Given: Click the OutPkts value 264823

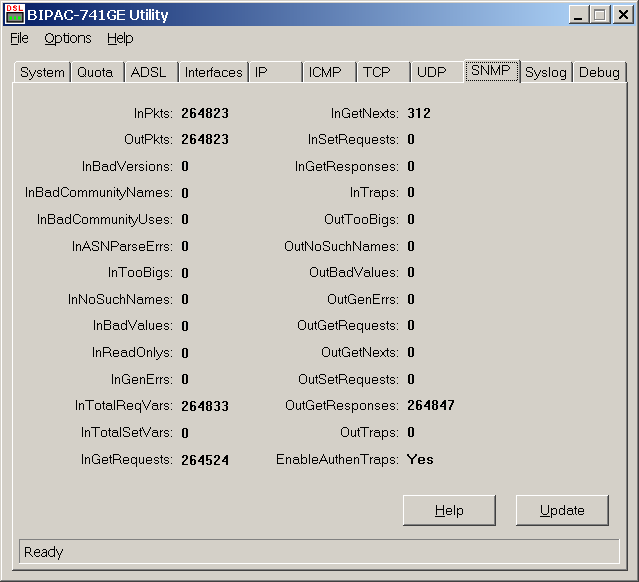Looking at the screenshot, I should (x=205, y=139).
